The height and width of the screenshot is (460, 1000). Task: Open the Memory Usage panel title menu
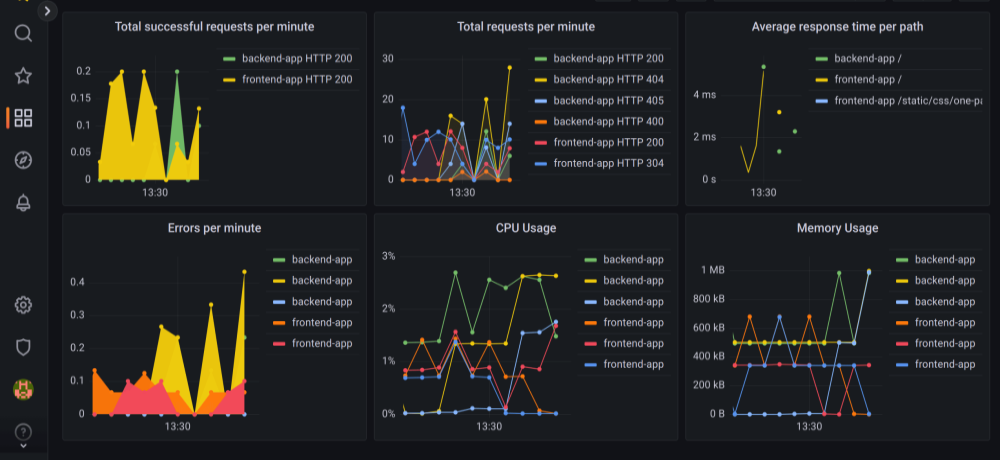(837, 228)
